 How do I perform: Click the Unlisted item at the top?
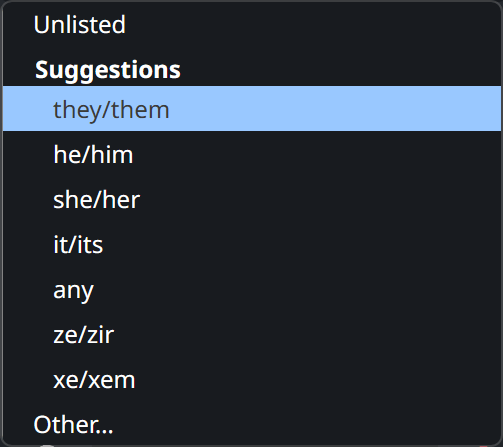252,24
